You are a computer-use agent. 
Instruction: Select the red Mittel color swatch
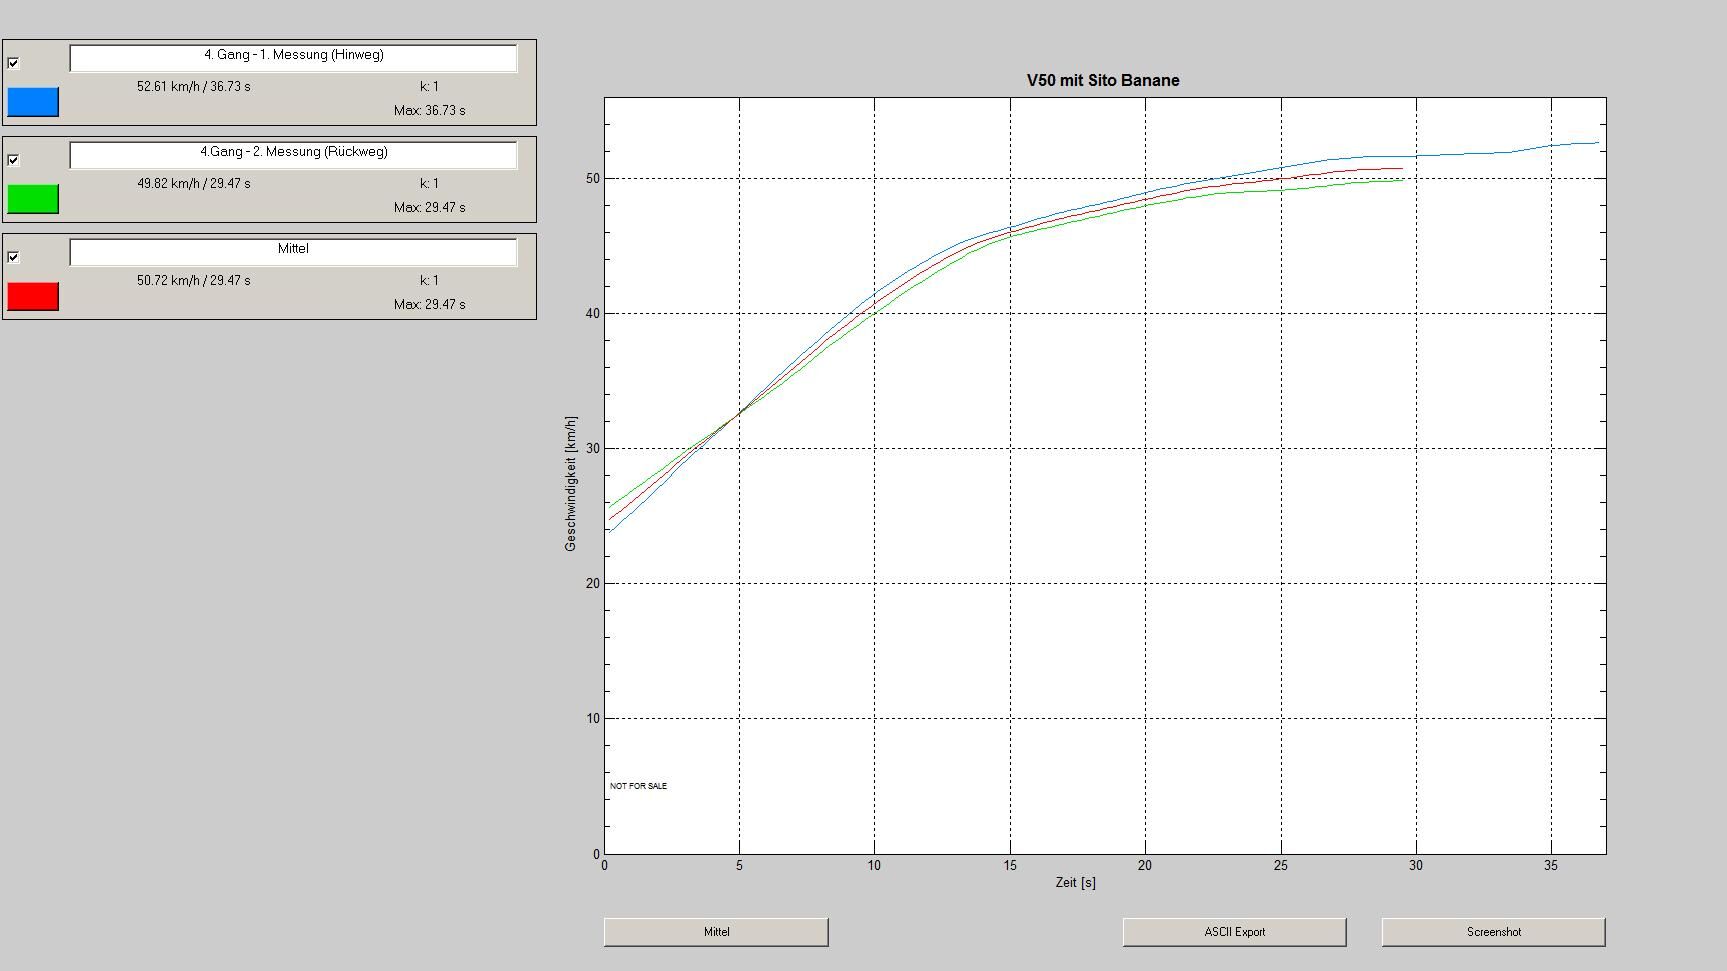(x=33, y=296)
